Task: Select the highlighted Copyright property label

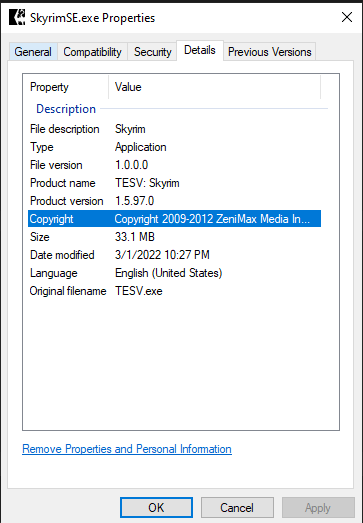Action: click(51, 219)
